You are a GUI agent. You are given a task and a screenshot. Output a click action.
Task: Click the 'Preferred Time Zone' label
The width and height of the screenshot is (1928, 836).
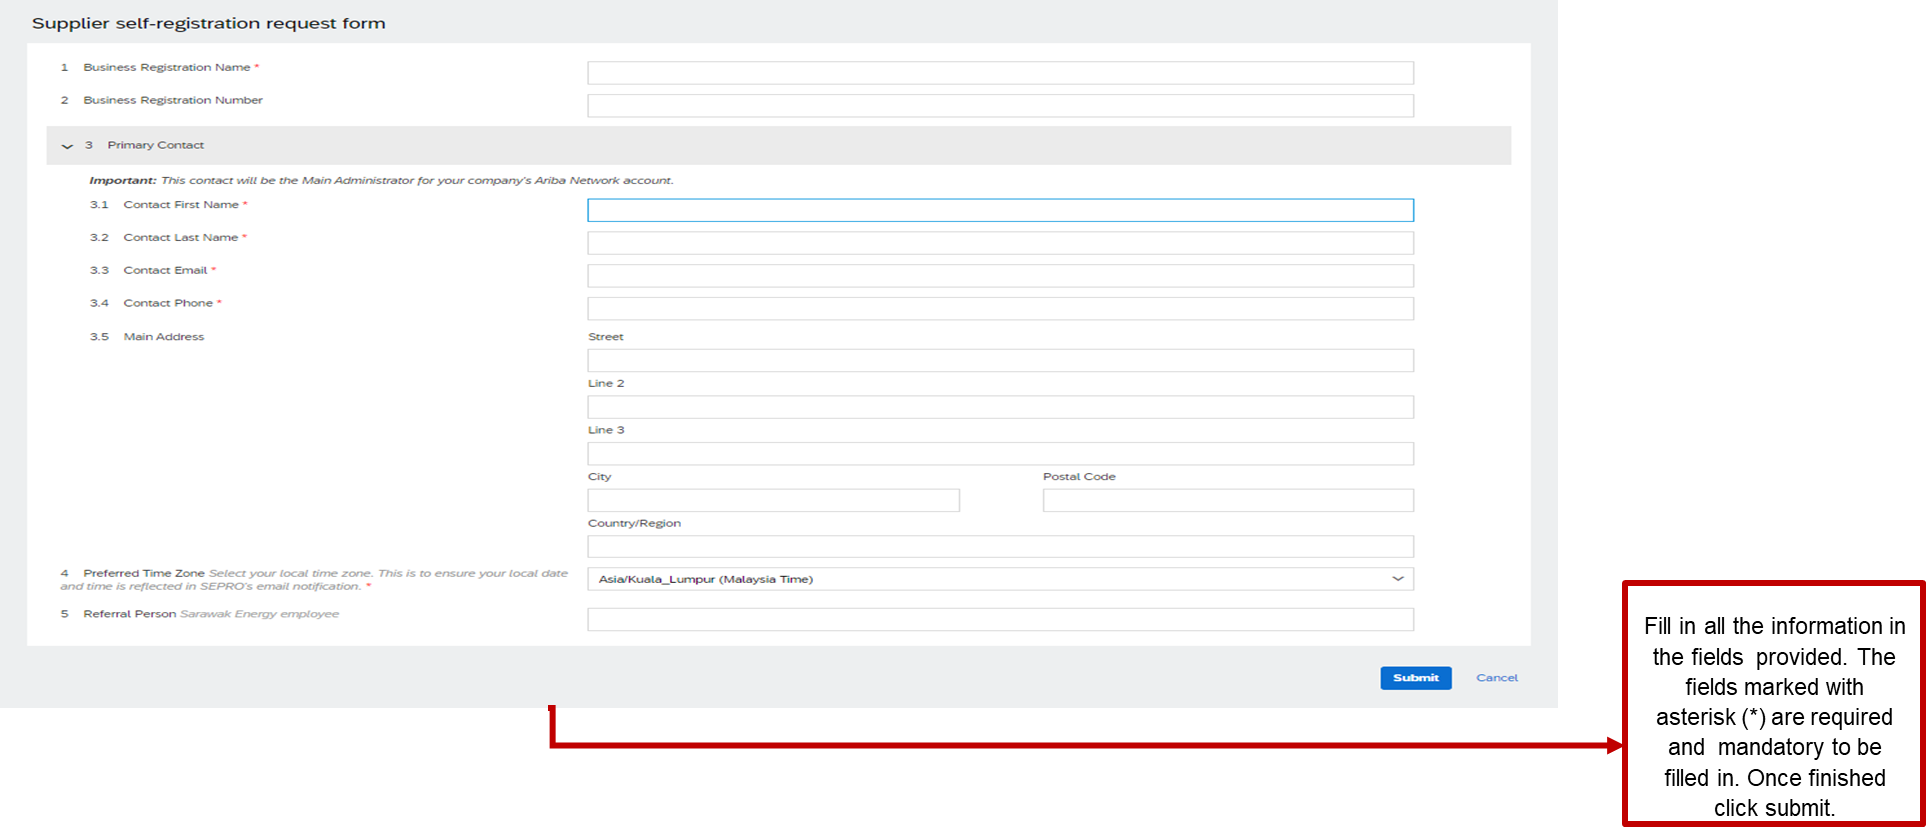(144, 573)
